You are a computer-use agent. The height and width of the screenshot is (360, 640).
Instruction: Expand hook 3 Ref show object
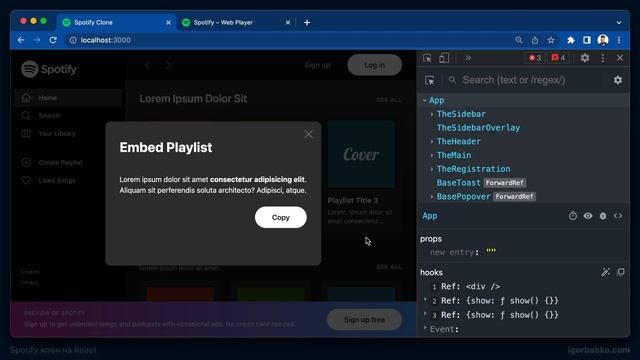pos(425,314)
